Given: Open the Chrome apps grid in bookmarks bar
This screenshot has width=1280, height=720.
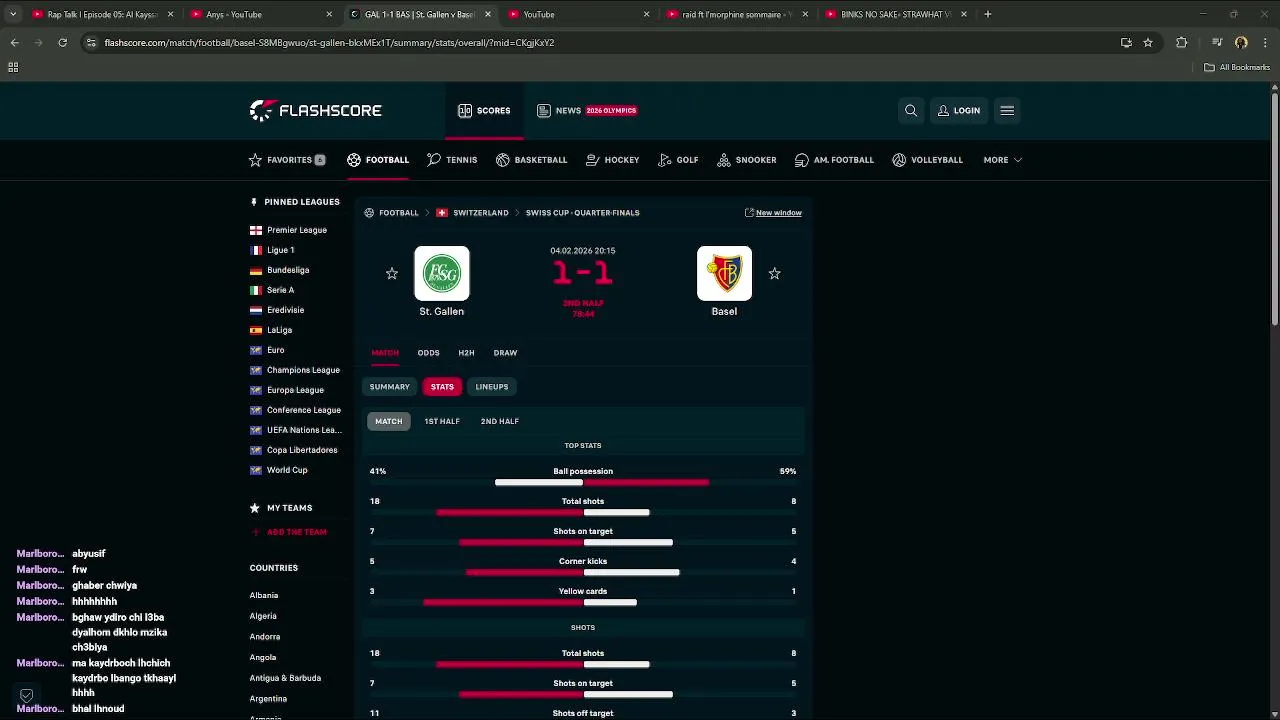Looking at the screenshot, I should click(13, 67).
